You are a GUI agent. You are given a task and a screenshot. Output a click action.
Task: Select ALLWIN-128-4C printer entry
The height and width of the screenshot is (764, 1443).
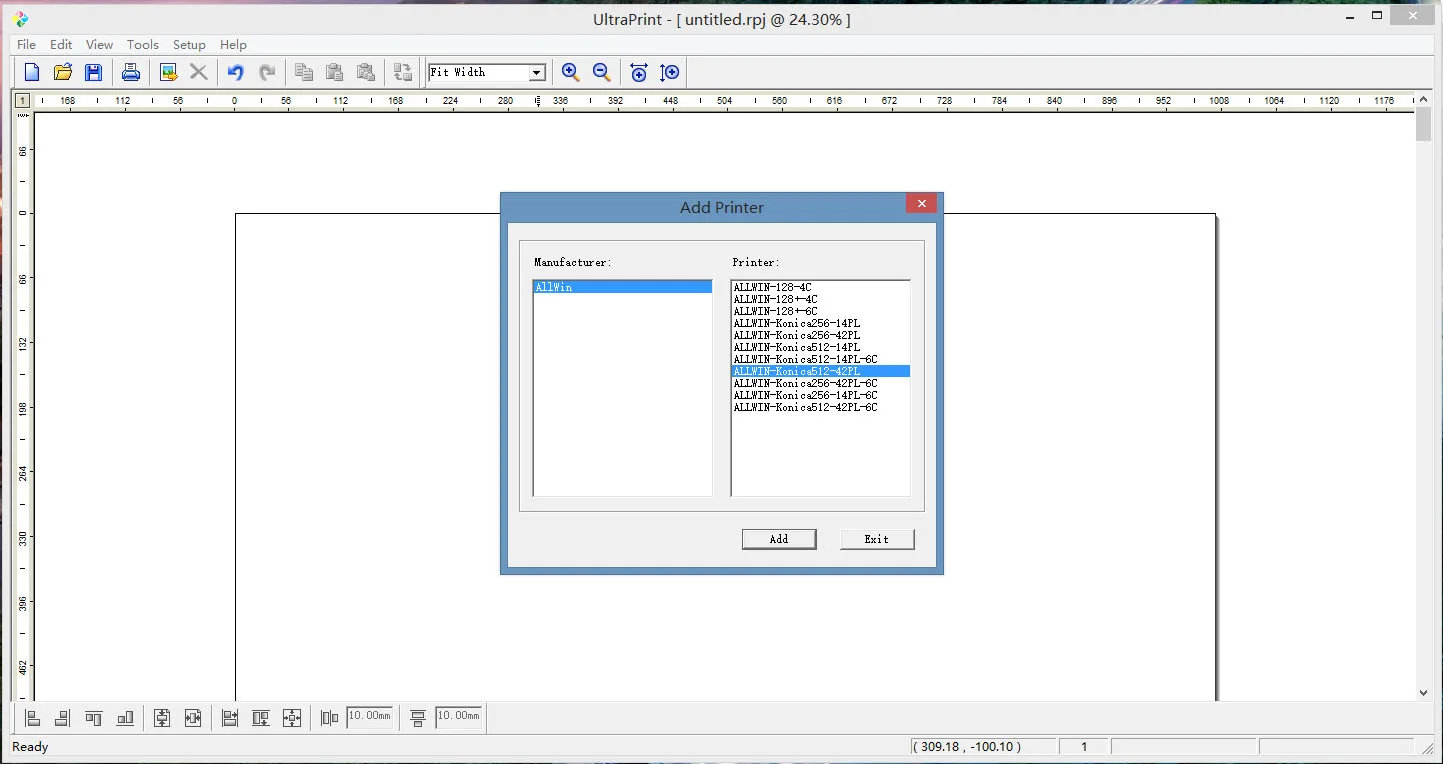pos(772,287)
